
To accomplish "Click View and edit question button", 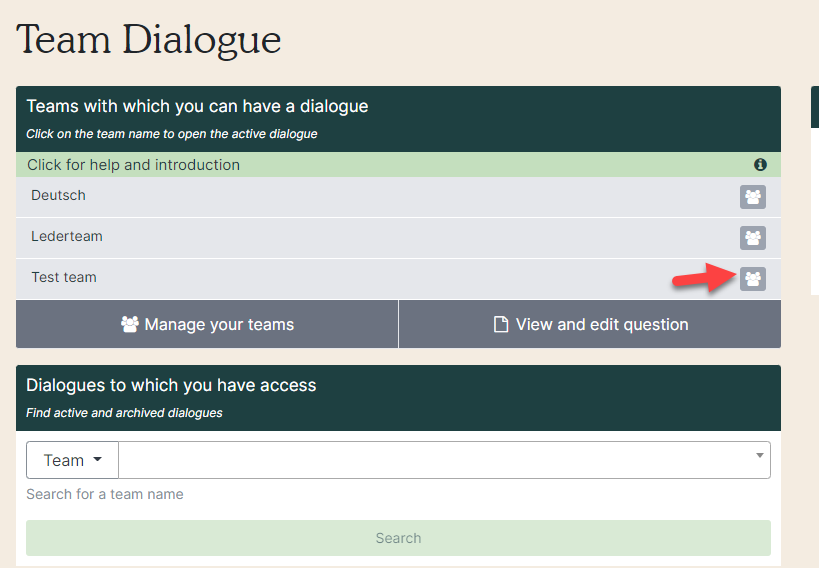I will [x=590, y=324].
